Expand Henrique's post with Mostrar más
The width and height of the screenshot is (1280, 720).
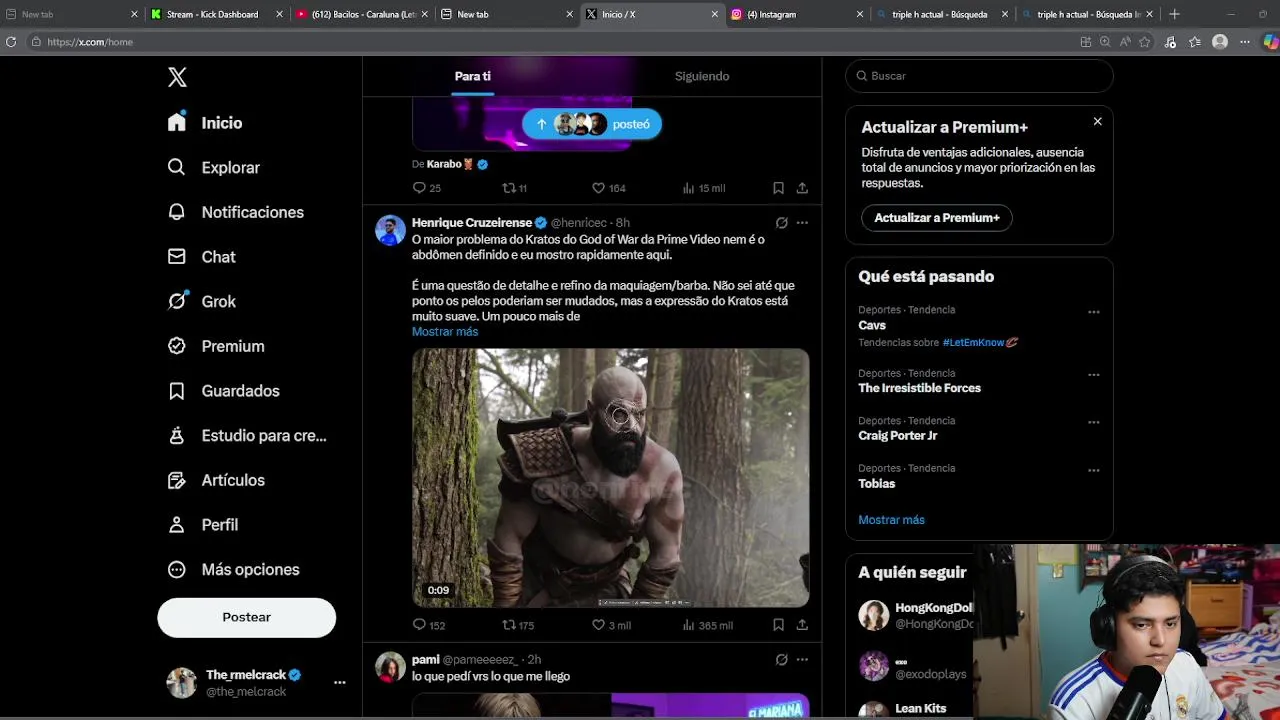click(x=445, y=332)
